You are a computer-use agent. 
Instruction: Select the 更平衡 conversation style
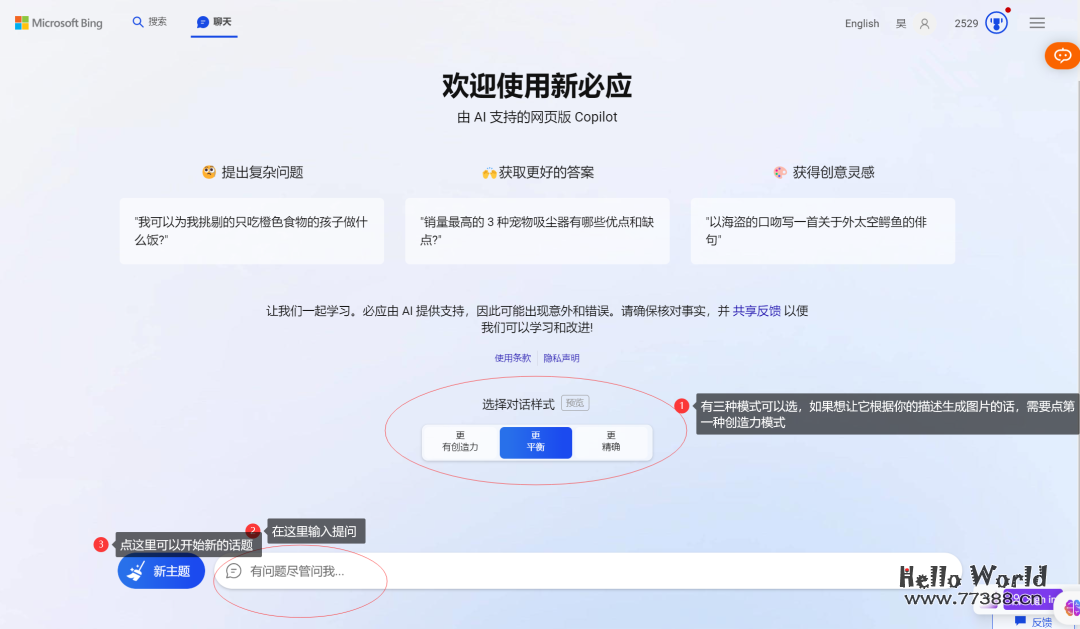(536, 442)
